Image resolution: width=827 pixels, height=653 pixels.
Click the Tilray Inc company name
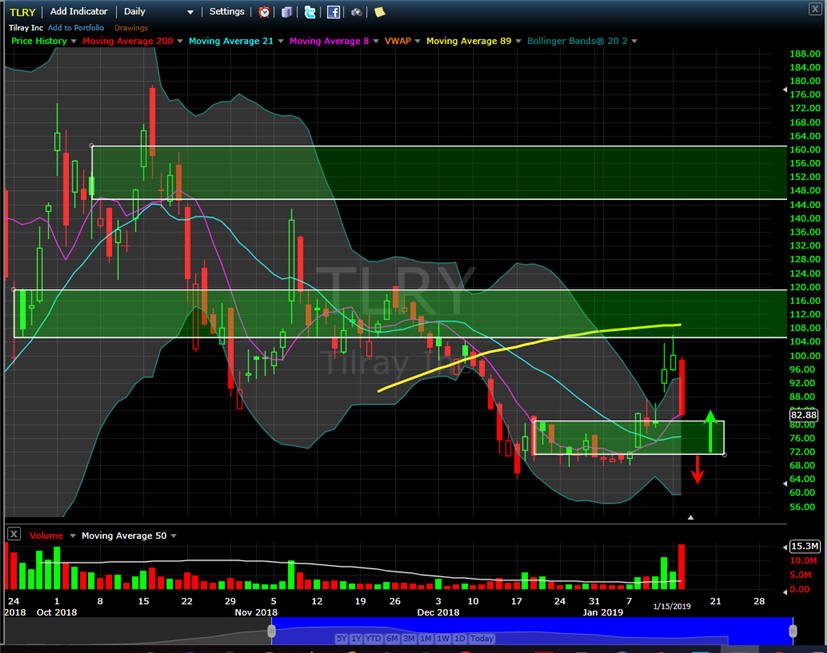pos(26,28)
